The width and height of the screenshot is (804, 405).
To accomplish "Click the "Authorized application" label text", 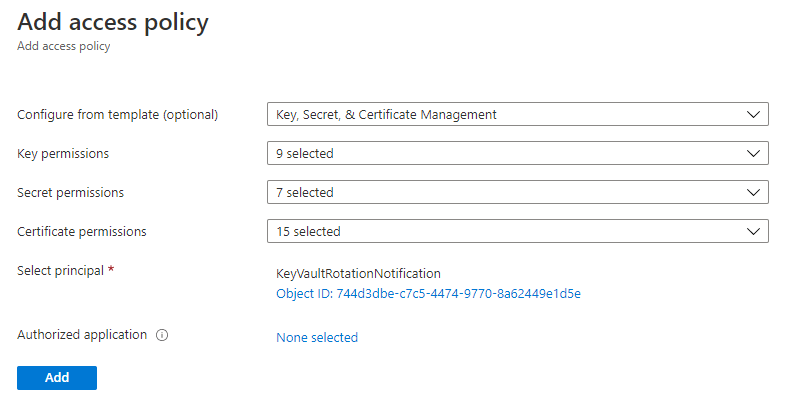I will [x=82, y=335].
